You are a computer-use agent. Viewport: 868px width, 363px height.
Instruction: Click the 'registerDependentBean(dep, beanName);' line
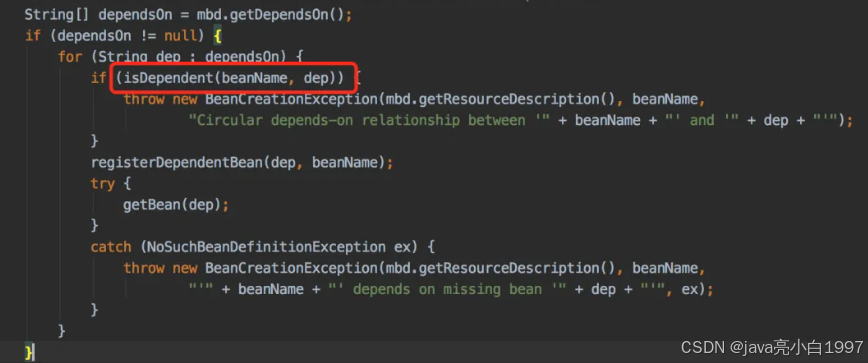(242, 163)
